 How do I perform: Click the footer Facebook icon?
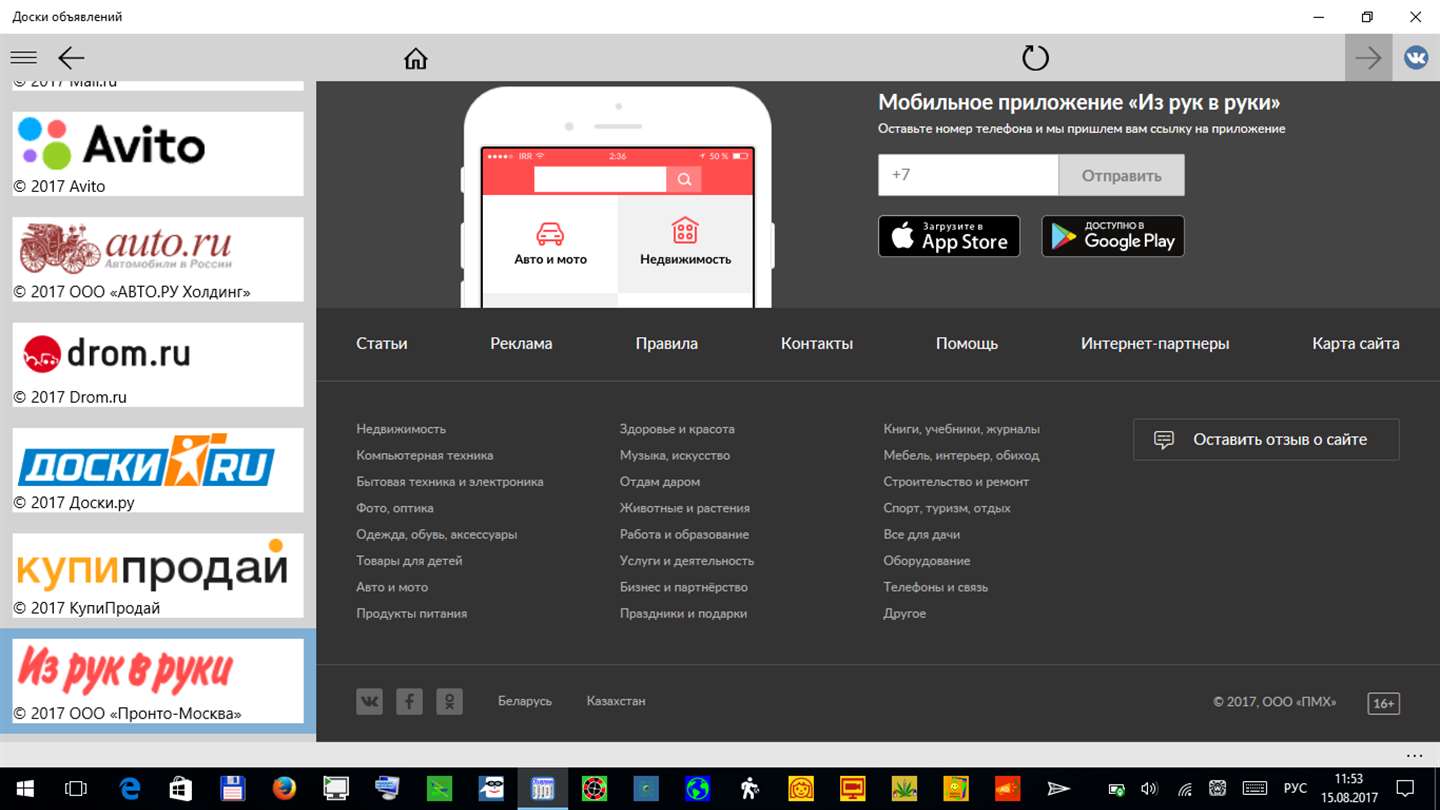[x=409, y=701]
